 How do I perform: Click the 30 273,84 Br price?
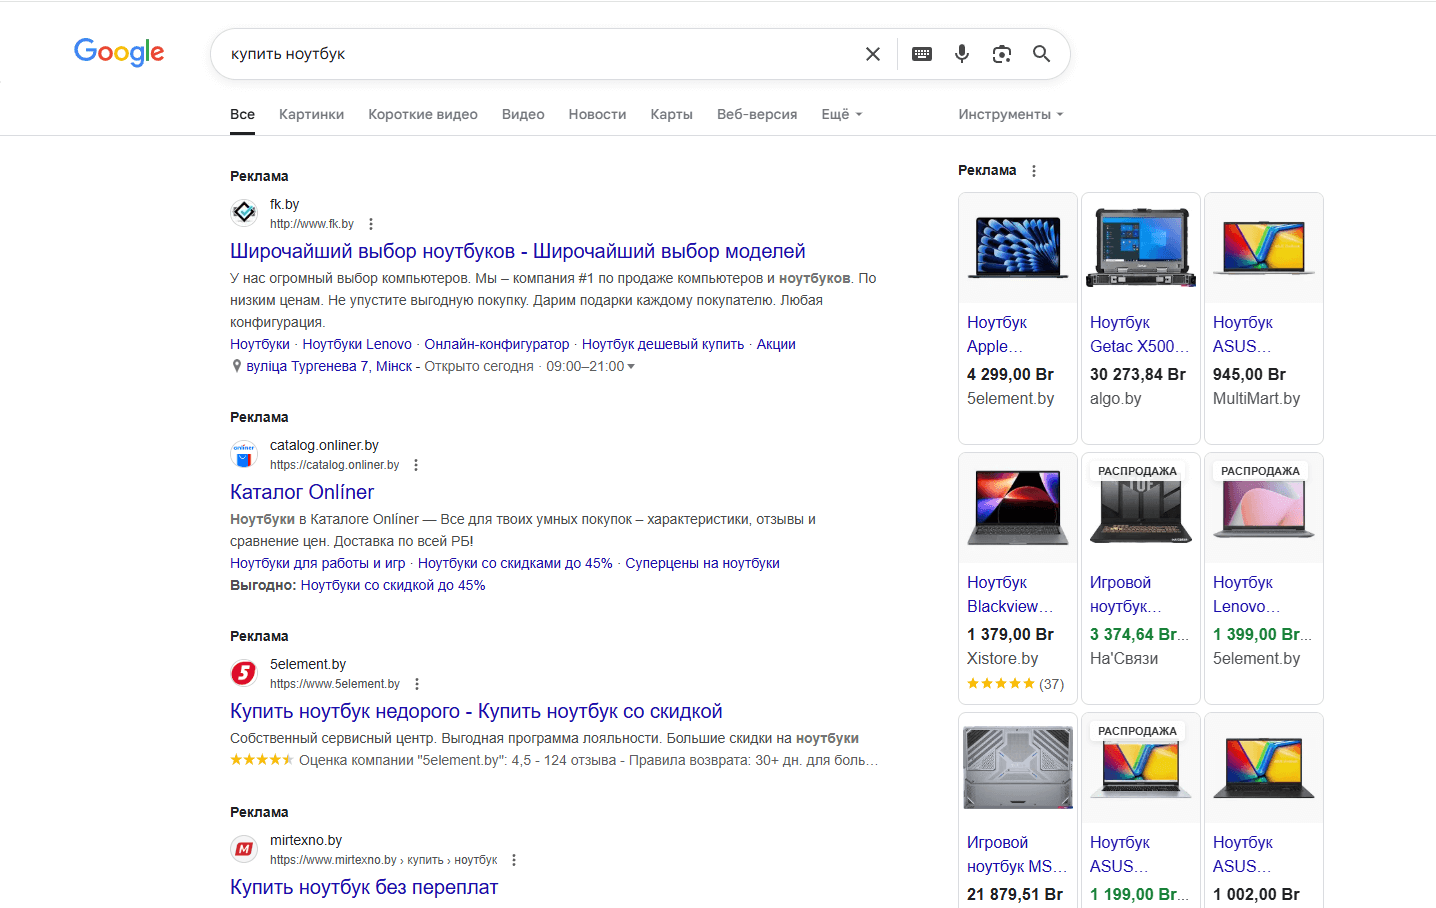pyautogui.click(x=1138, y=374)
